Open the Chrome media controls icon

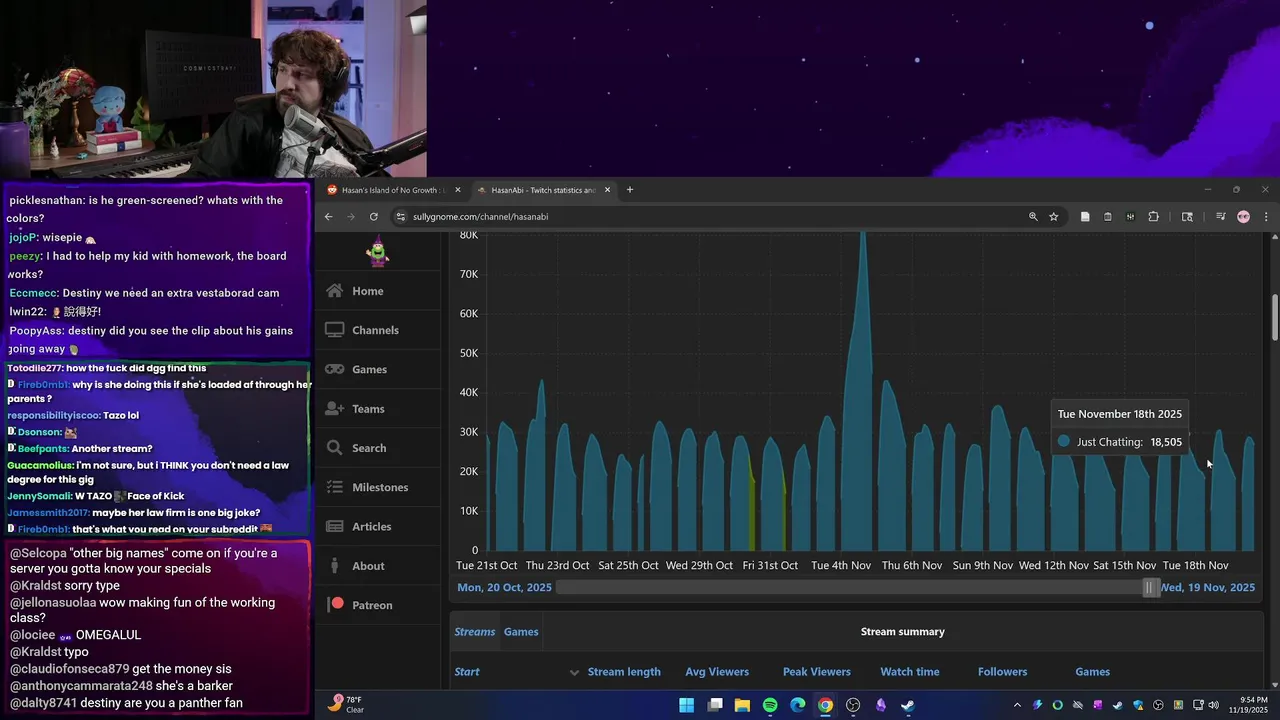click(x=1220, y=216)
